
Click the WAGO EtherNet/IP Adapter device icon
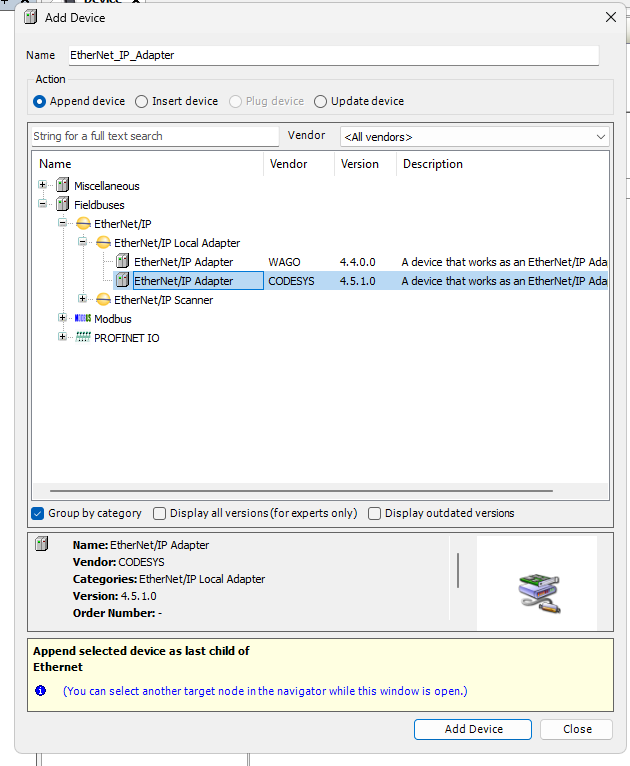pyautogui.click(x=123, y=261)
